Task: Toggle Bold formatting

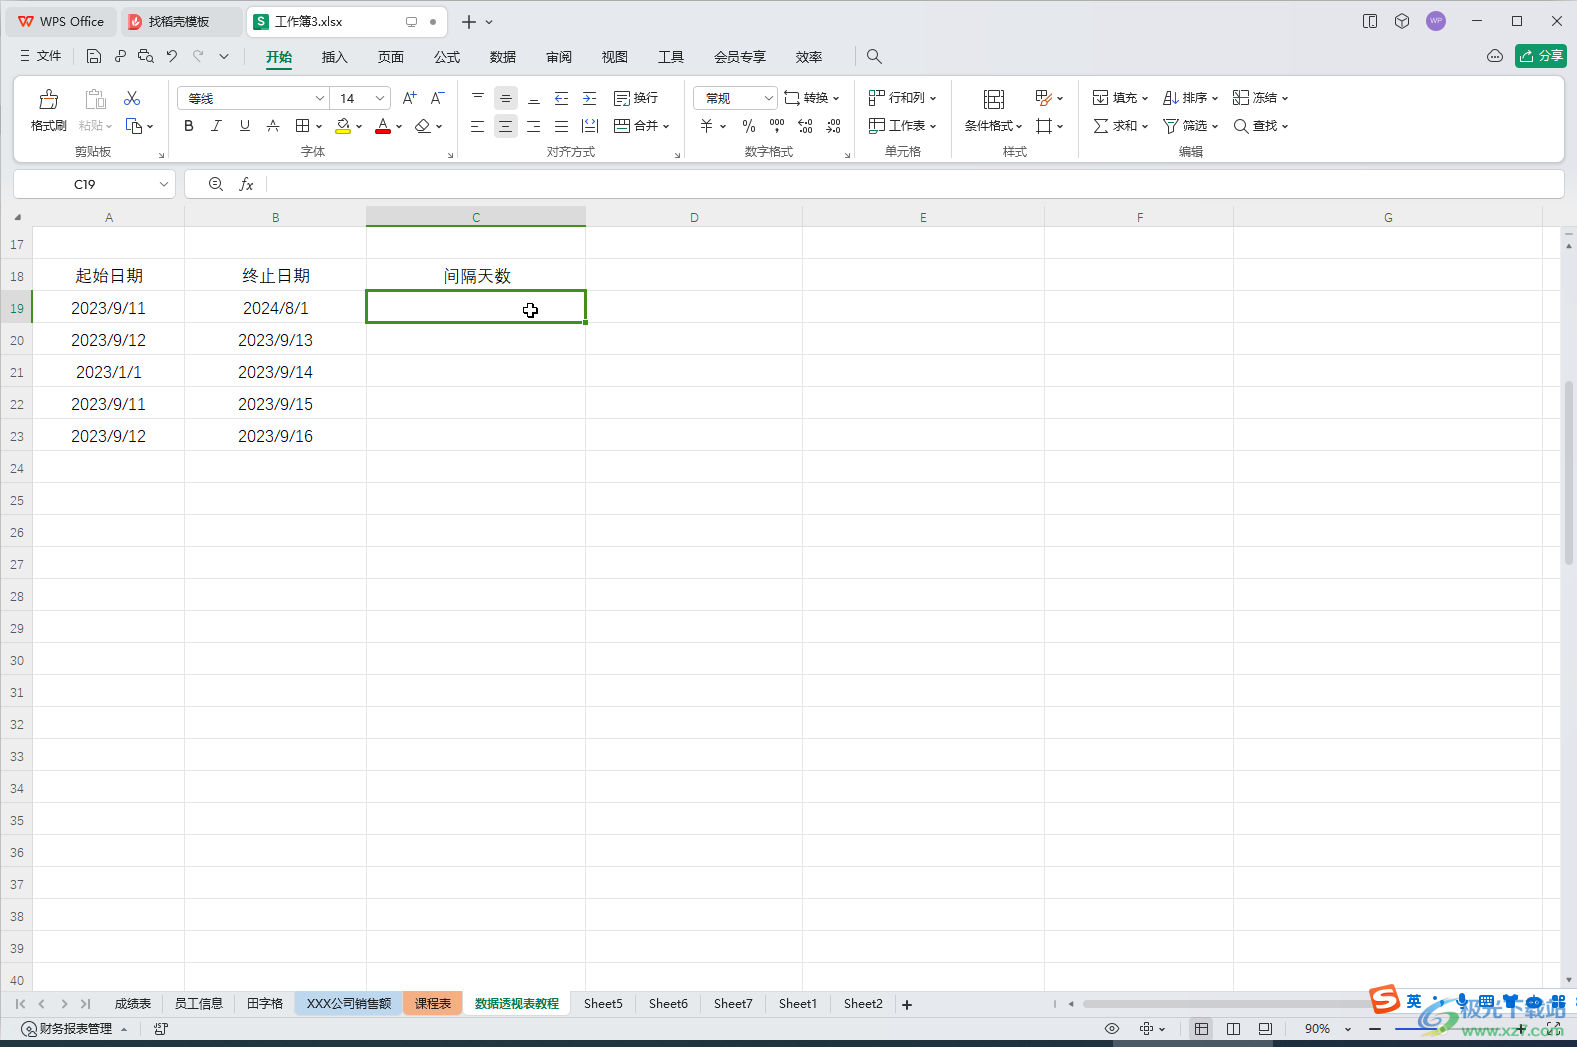Action: pos(189,126)
